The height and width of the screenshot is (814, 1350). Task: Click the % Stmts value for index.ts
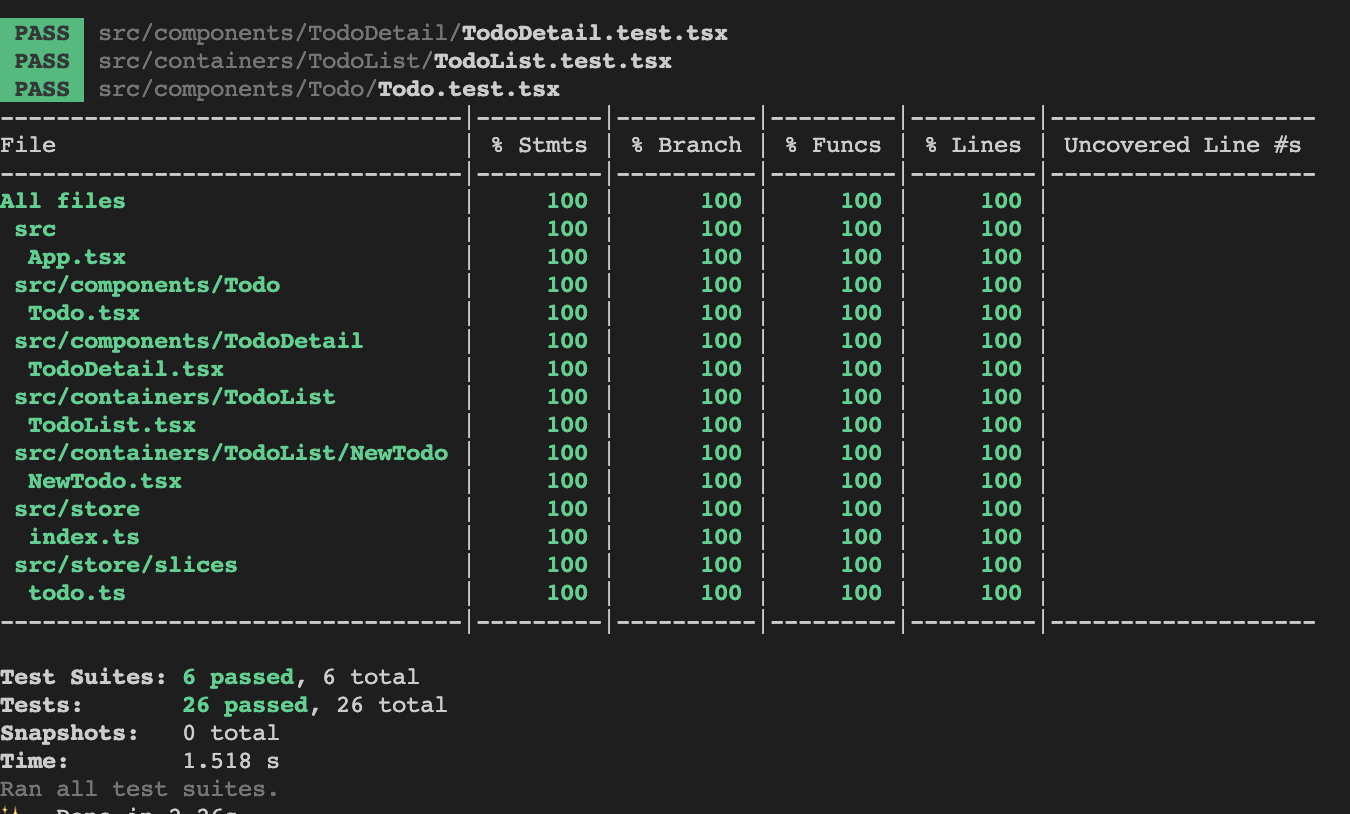coord(567,537)
